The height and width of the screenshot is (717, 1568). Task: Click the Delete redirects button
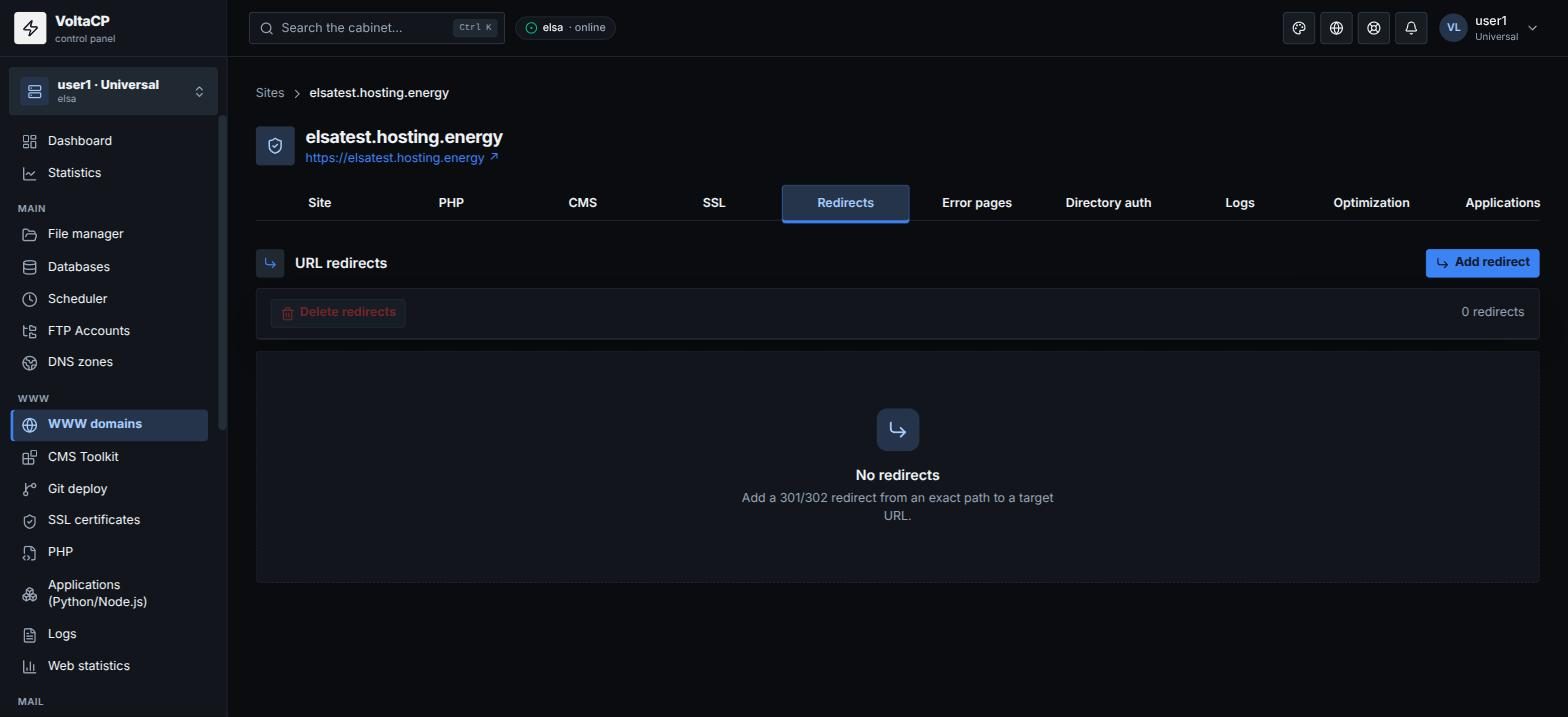coord(338,313)
